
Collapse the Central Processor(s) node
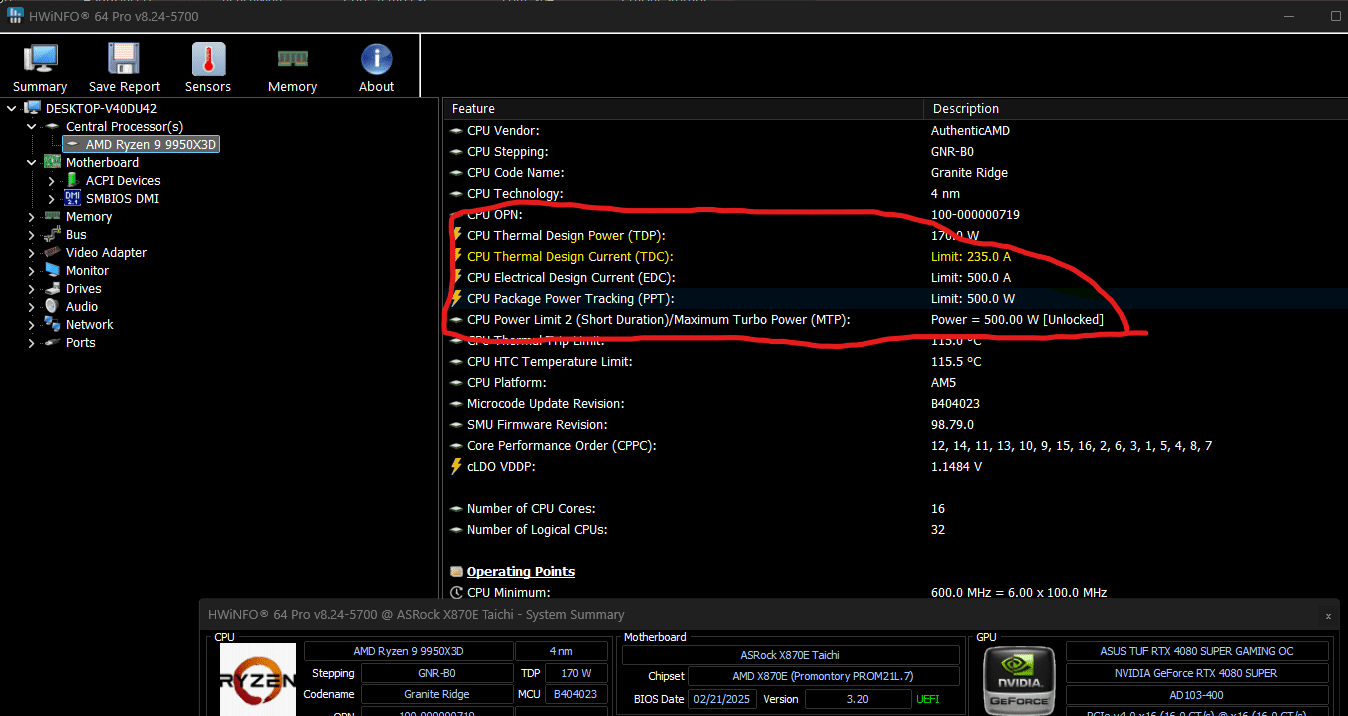32,126
